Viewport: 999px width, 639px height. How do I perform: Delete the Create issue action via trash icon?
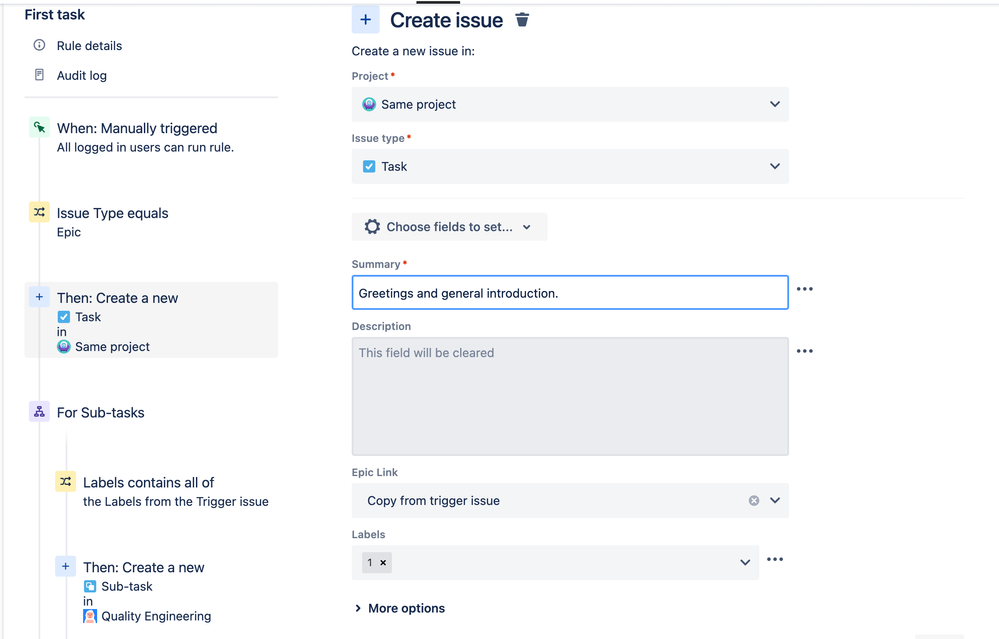click(522, 20)
